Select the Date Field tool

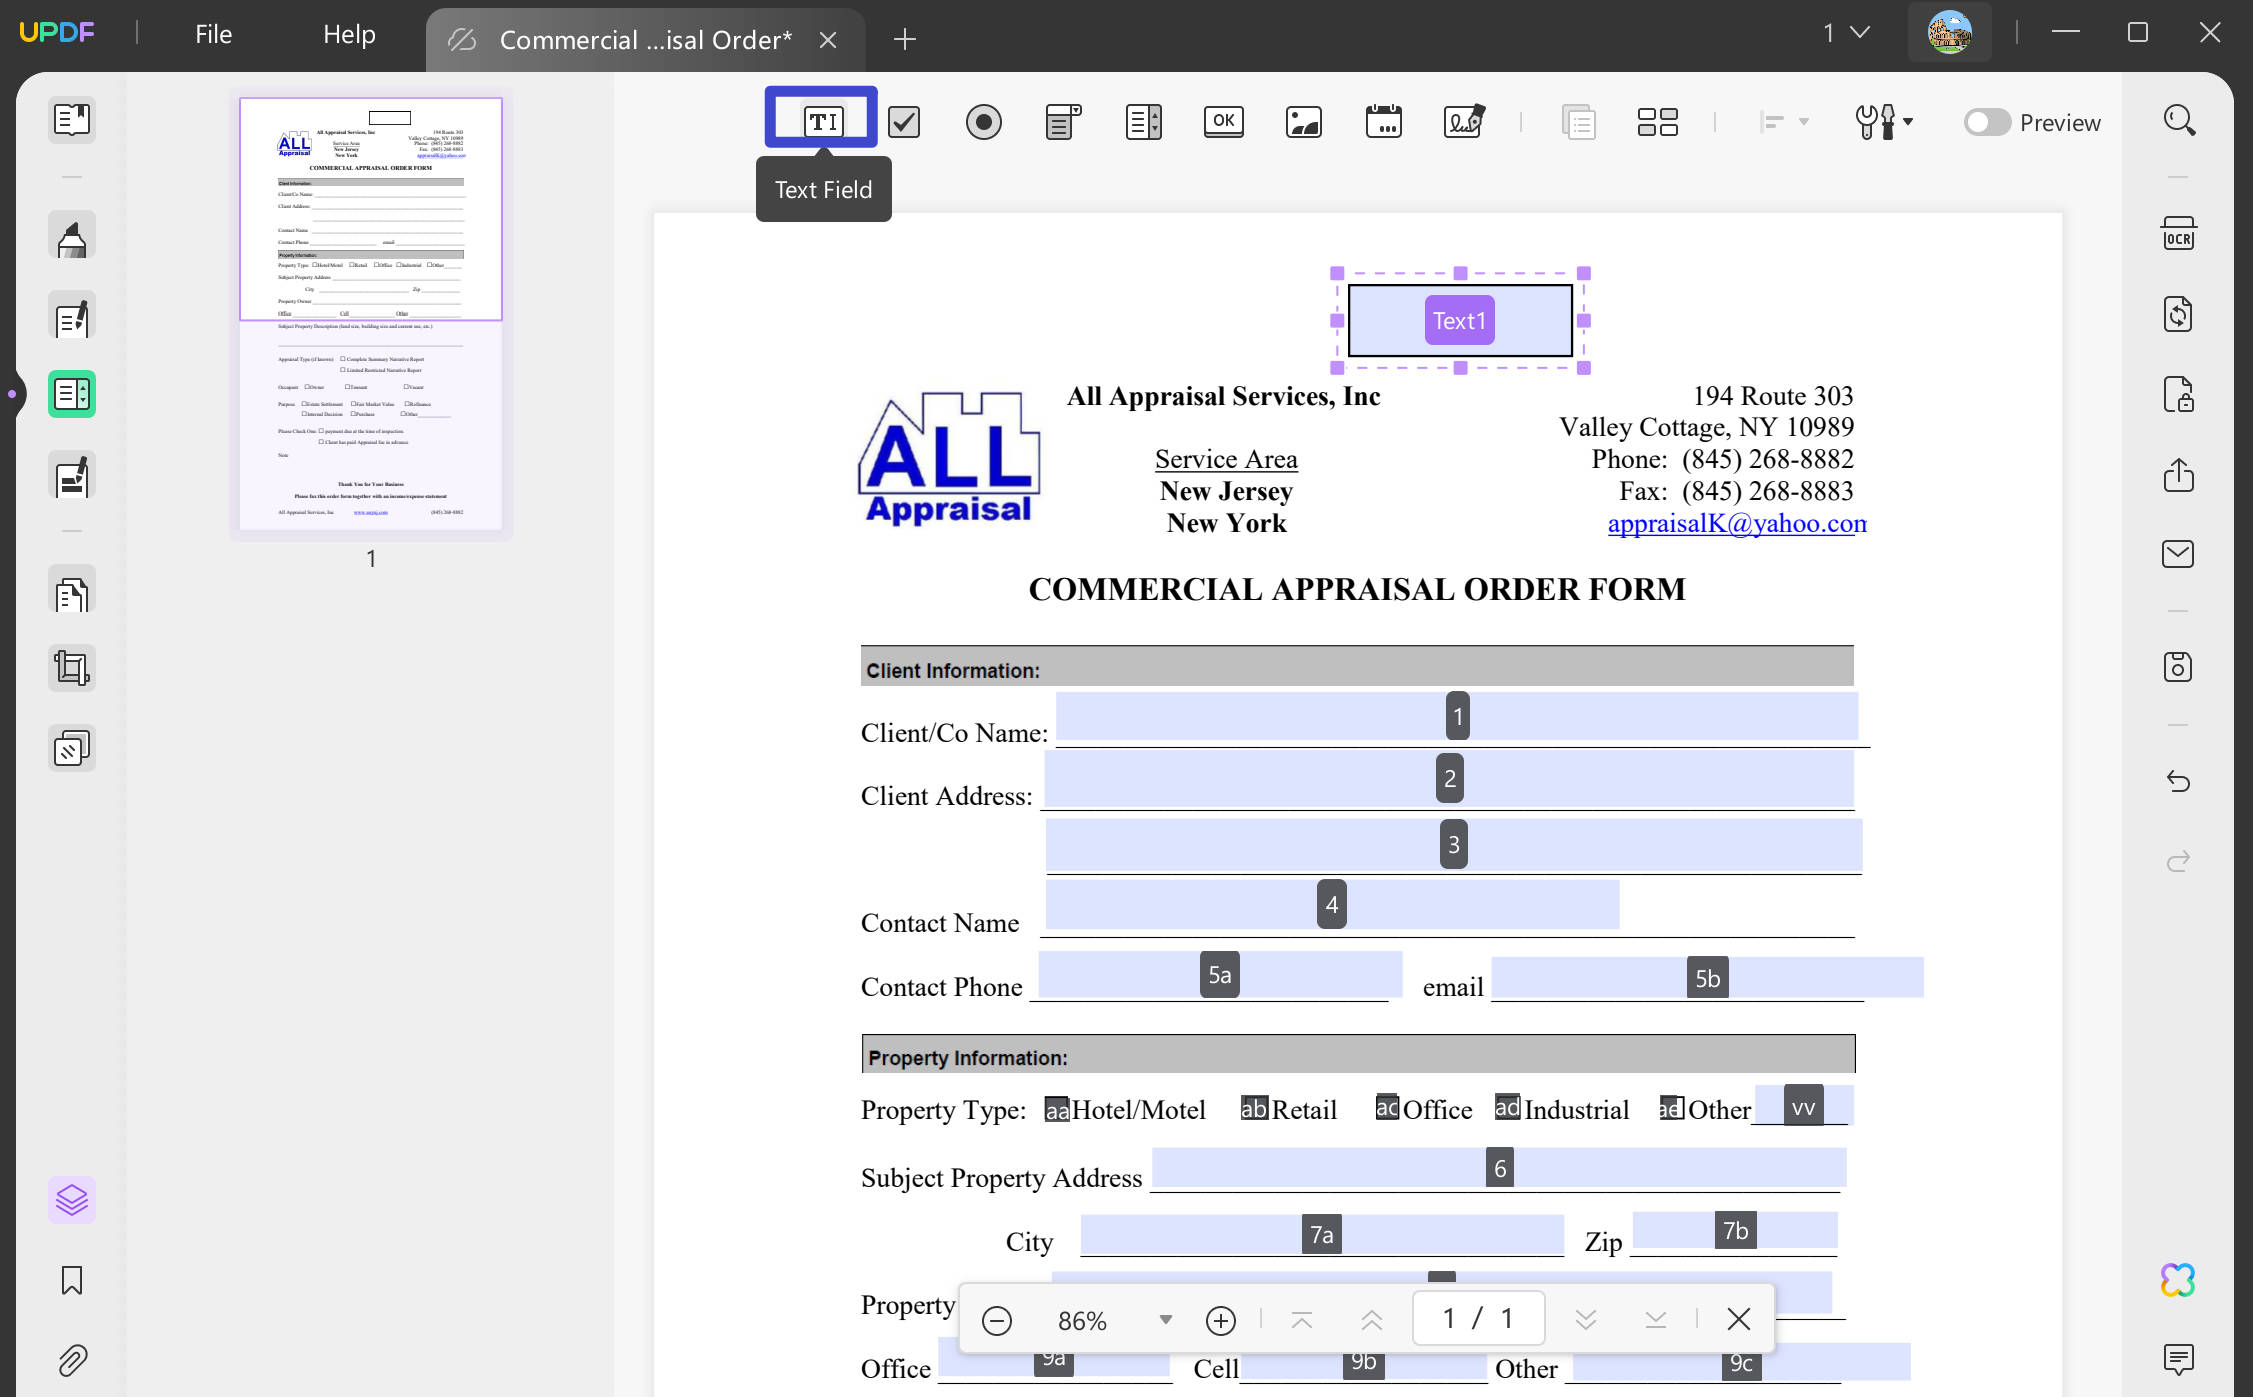pyautogui.click(x=1383, y=122)
